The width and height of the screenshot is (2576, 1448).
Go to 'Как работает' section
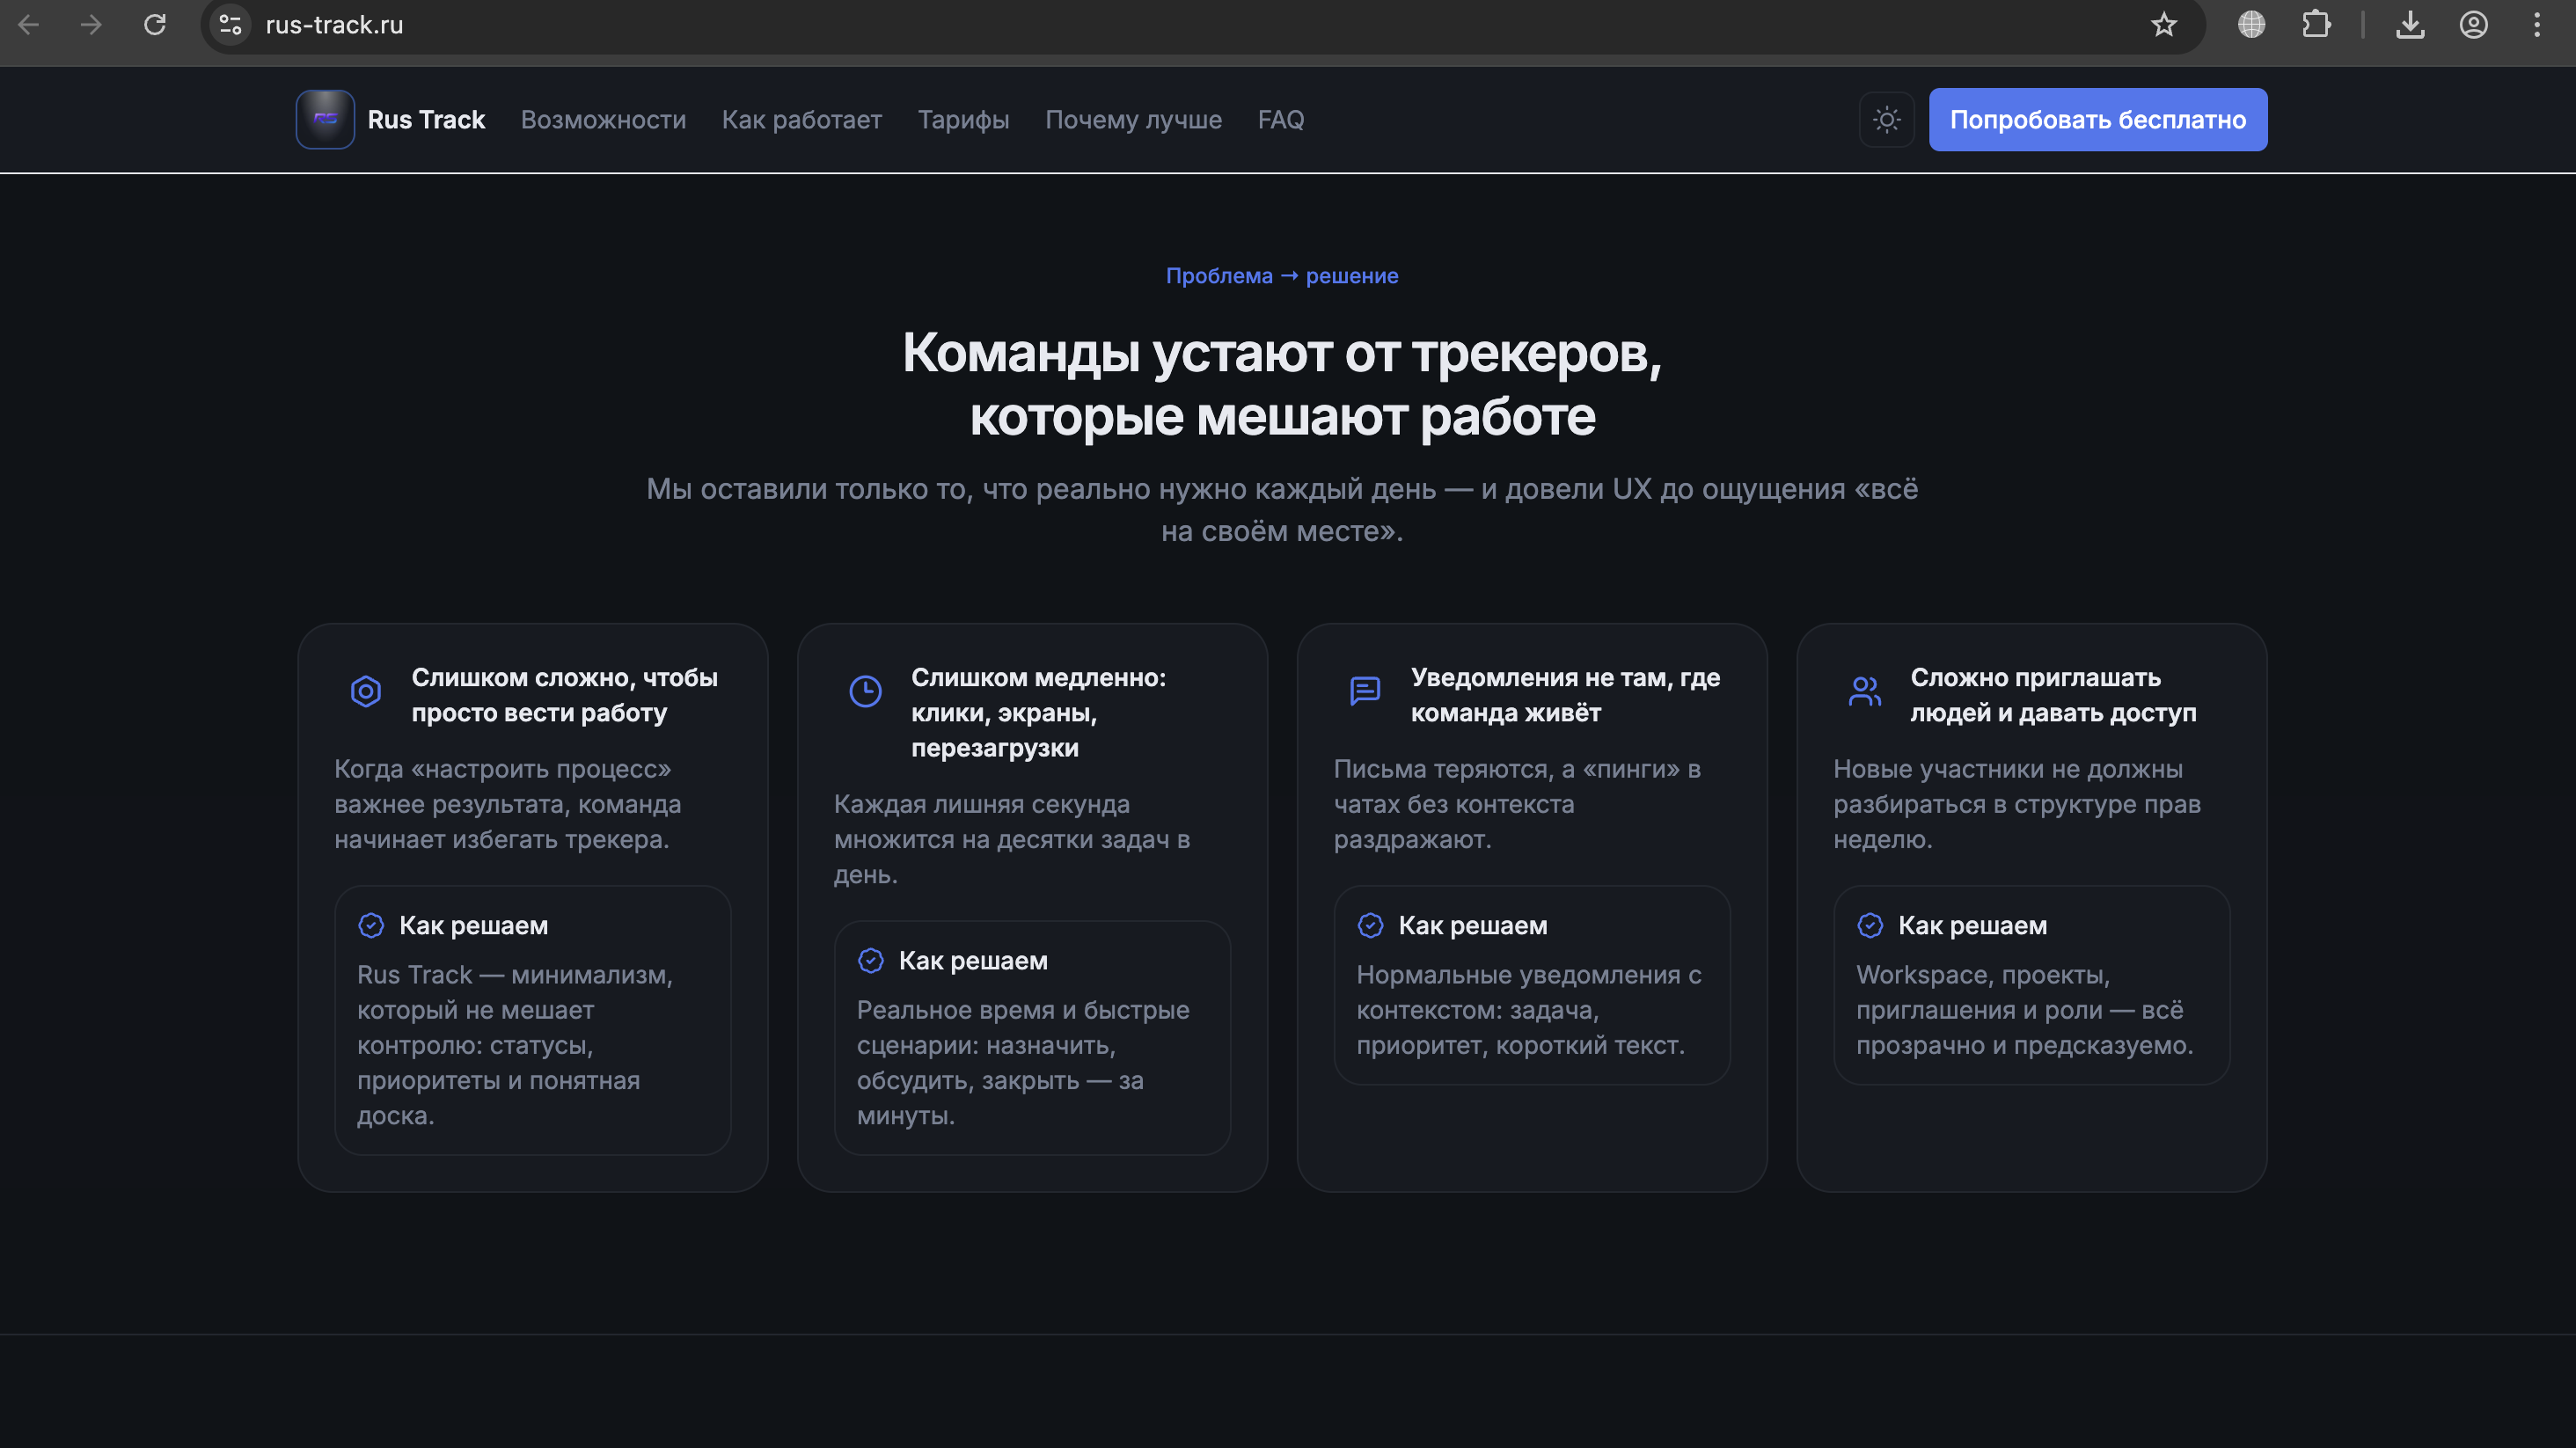pyautogui.click(x=802, y=120)
